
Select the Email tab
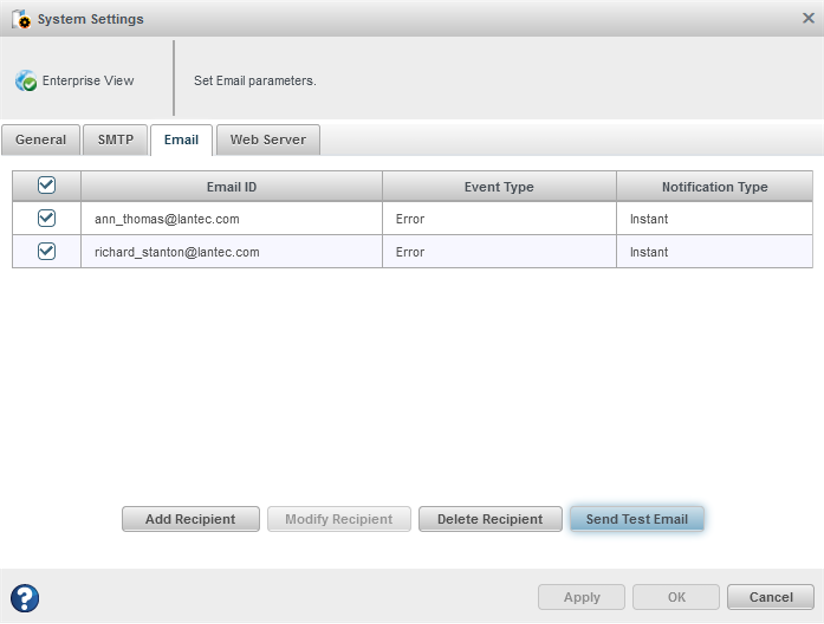[x=181, y=140]
